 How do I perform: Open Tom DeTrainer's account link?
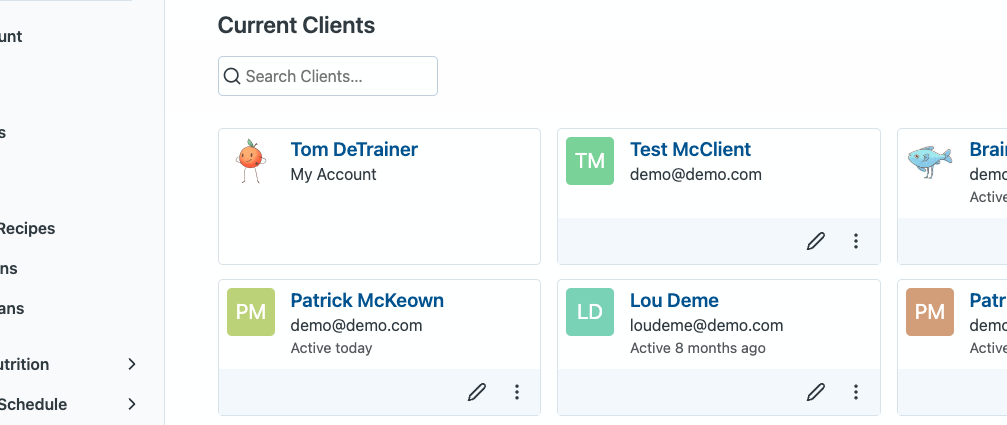pos(354,149)
